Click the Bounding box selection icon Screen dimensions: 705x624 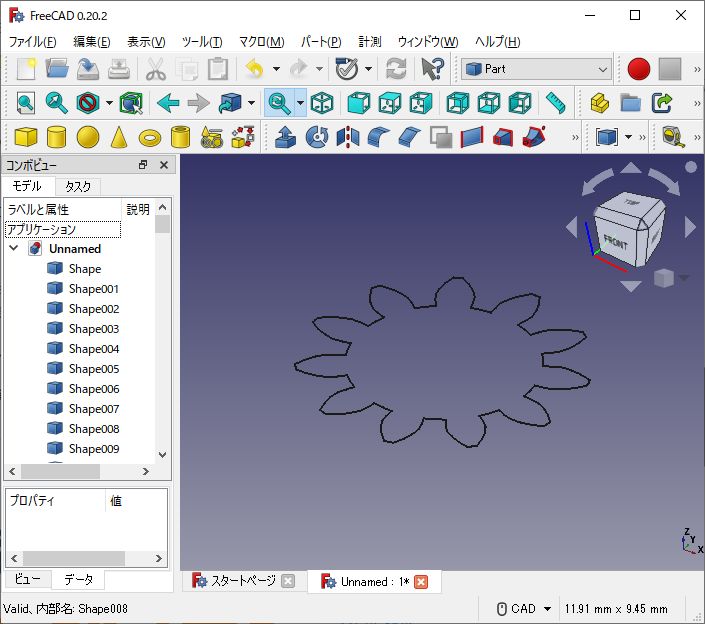pos(131,103)
